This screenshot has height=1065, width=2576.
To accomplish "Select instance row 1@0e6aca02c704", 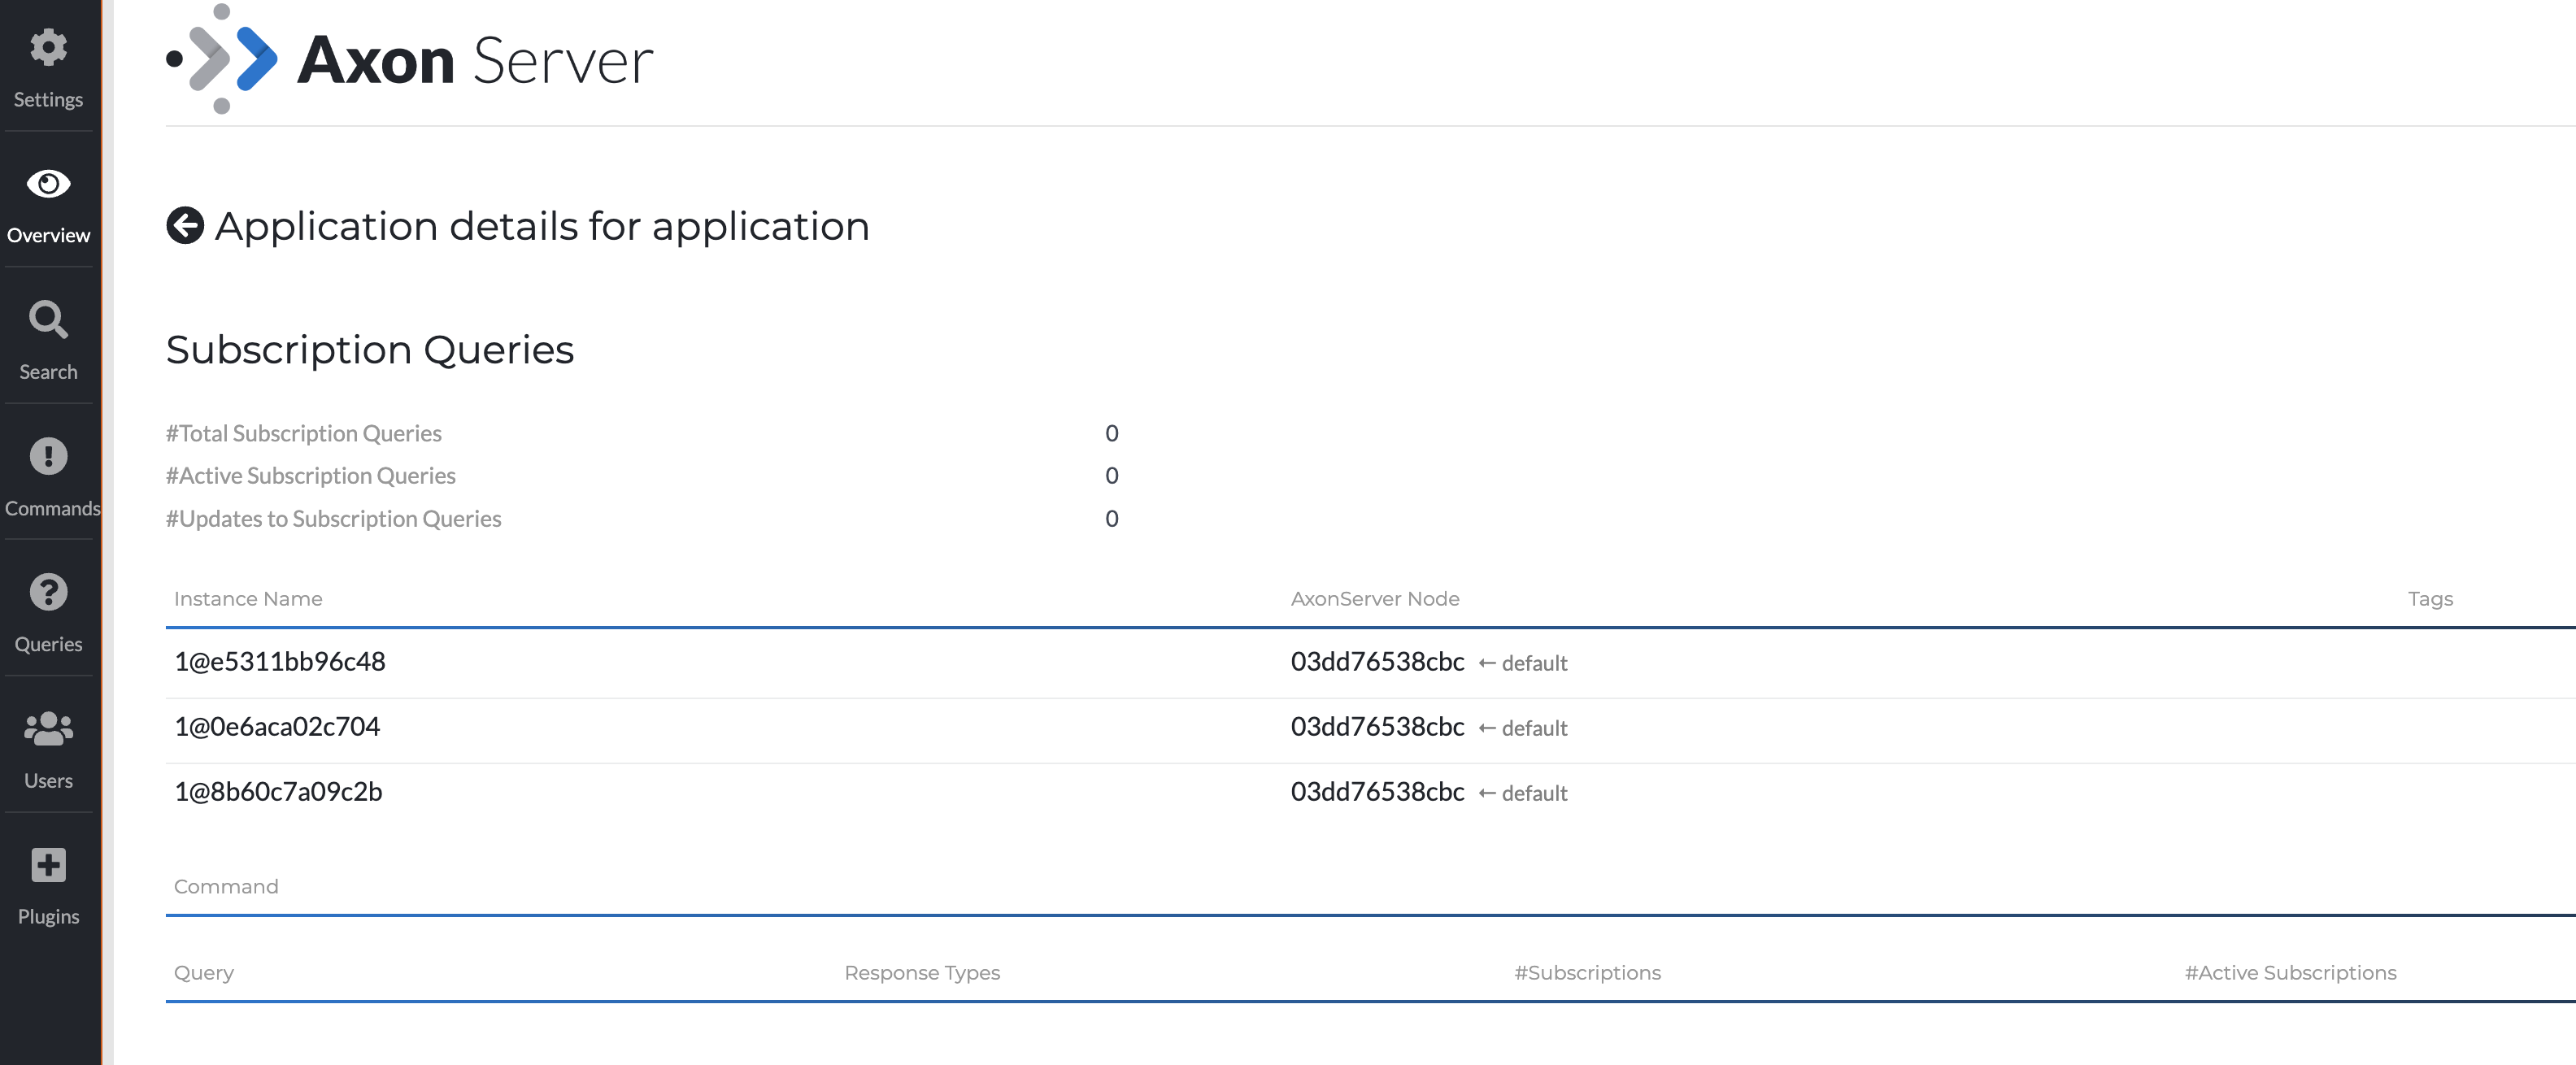I will coord(277,727).
